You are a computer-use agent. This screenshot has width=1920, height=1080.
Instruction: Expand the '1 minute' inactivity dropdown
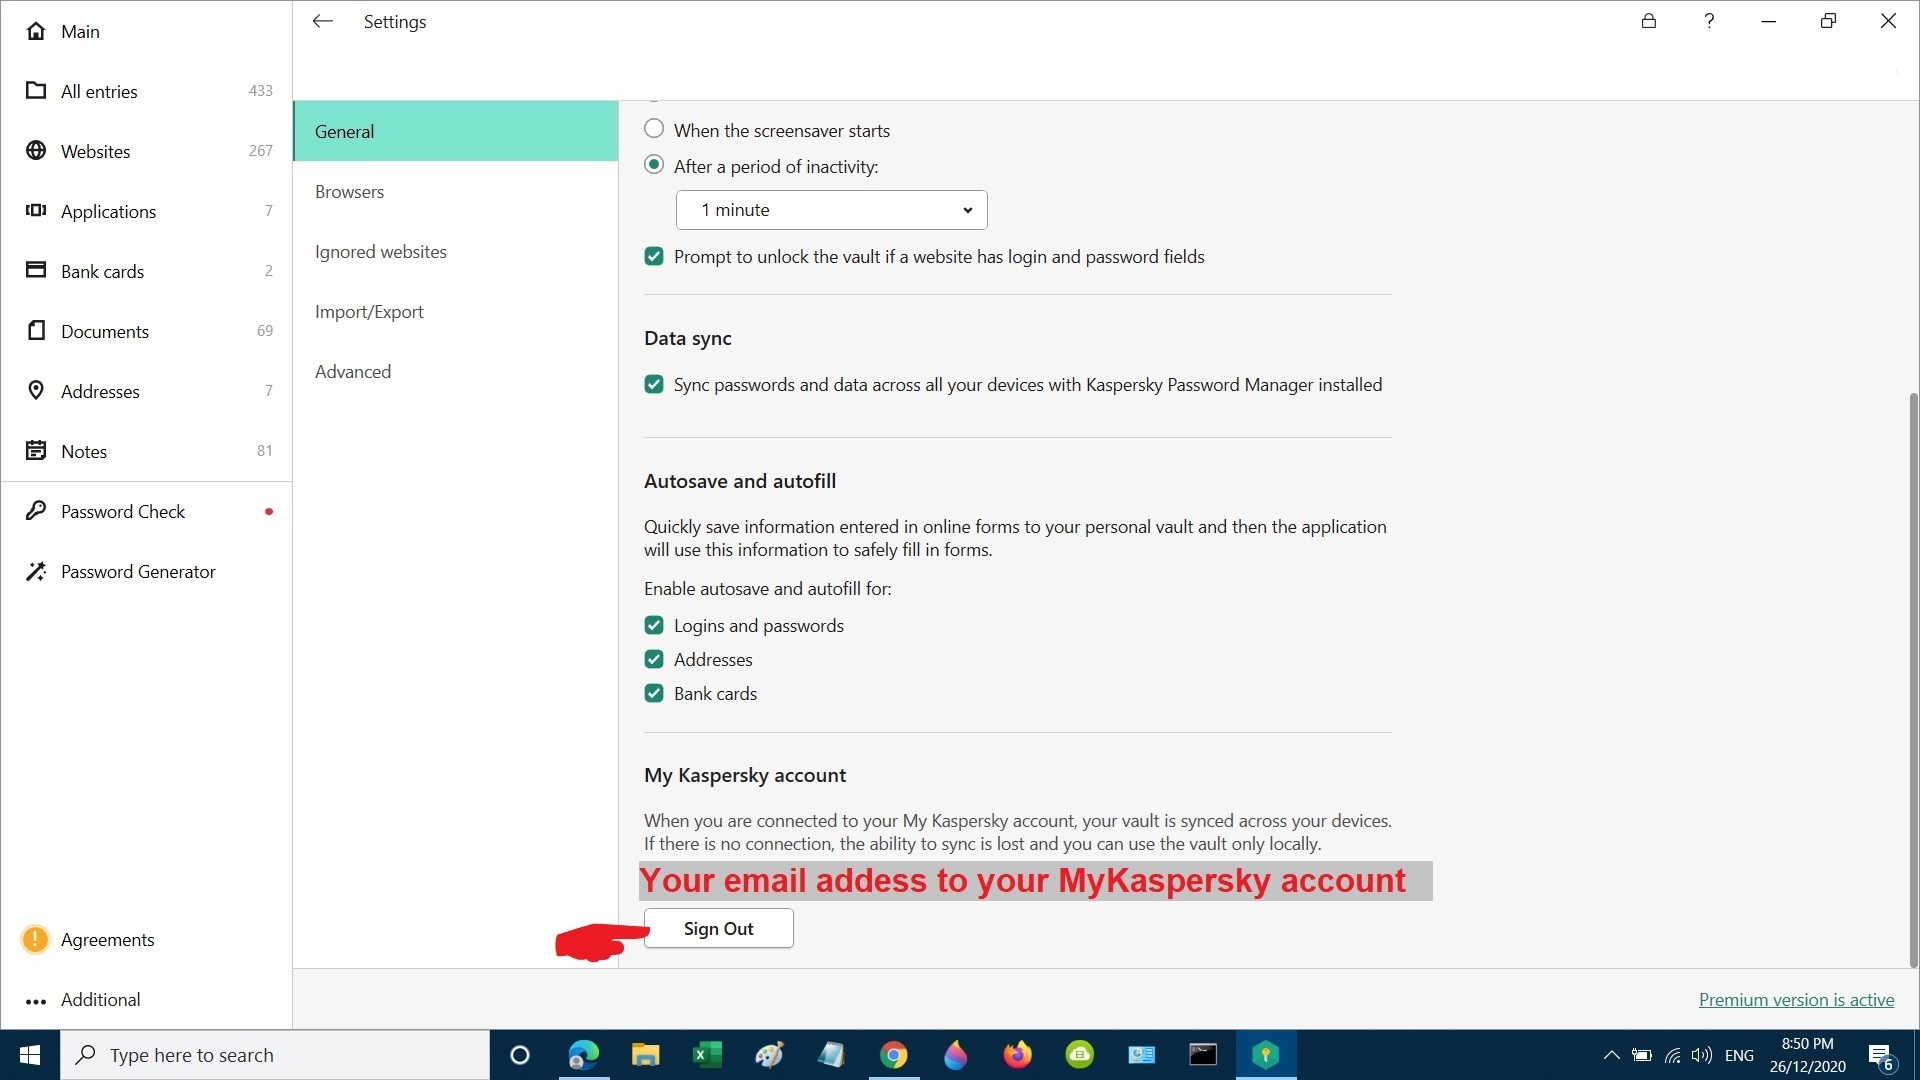click(831, 210)
